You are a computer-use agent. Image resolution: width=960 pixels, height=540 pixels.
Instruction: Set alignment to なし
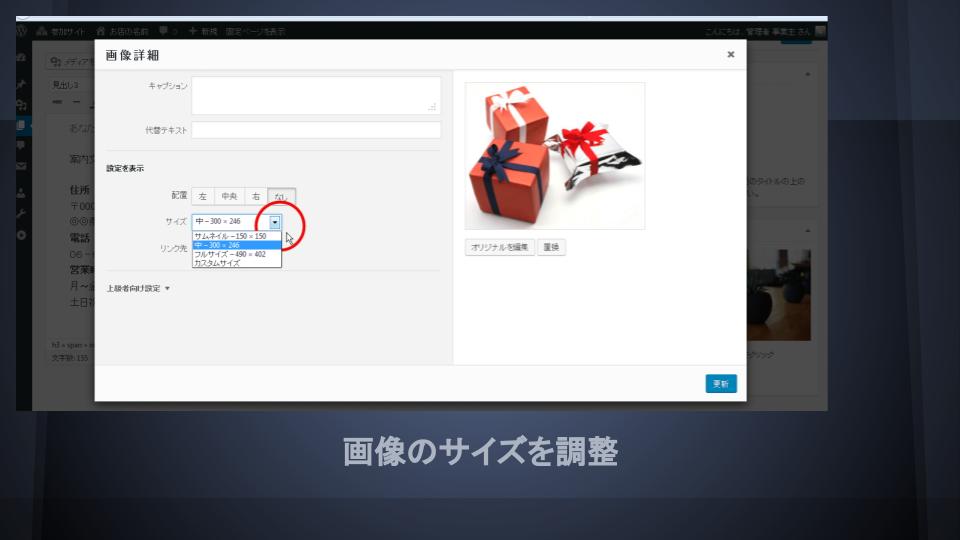pyautogui.click(x=282, y=197)
